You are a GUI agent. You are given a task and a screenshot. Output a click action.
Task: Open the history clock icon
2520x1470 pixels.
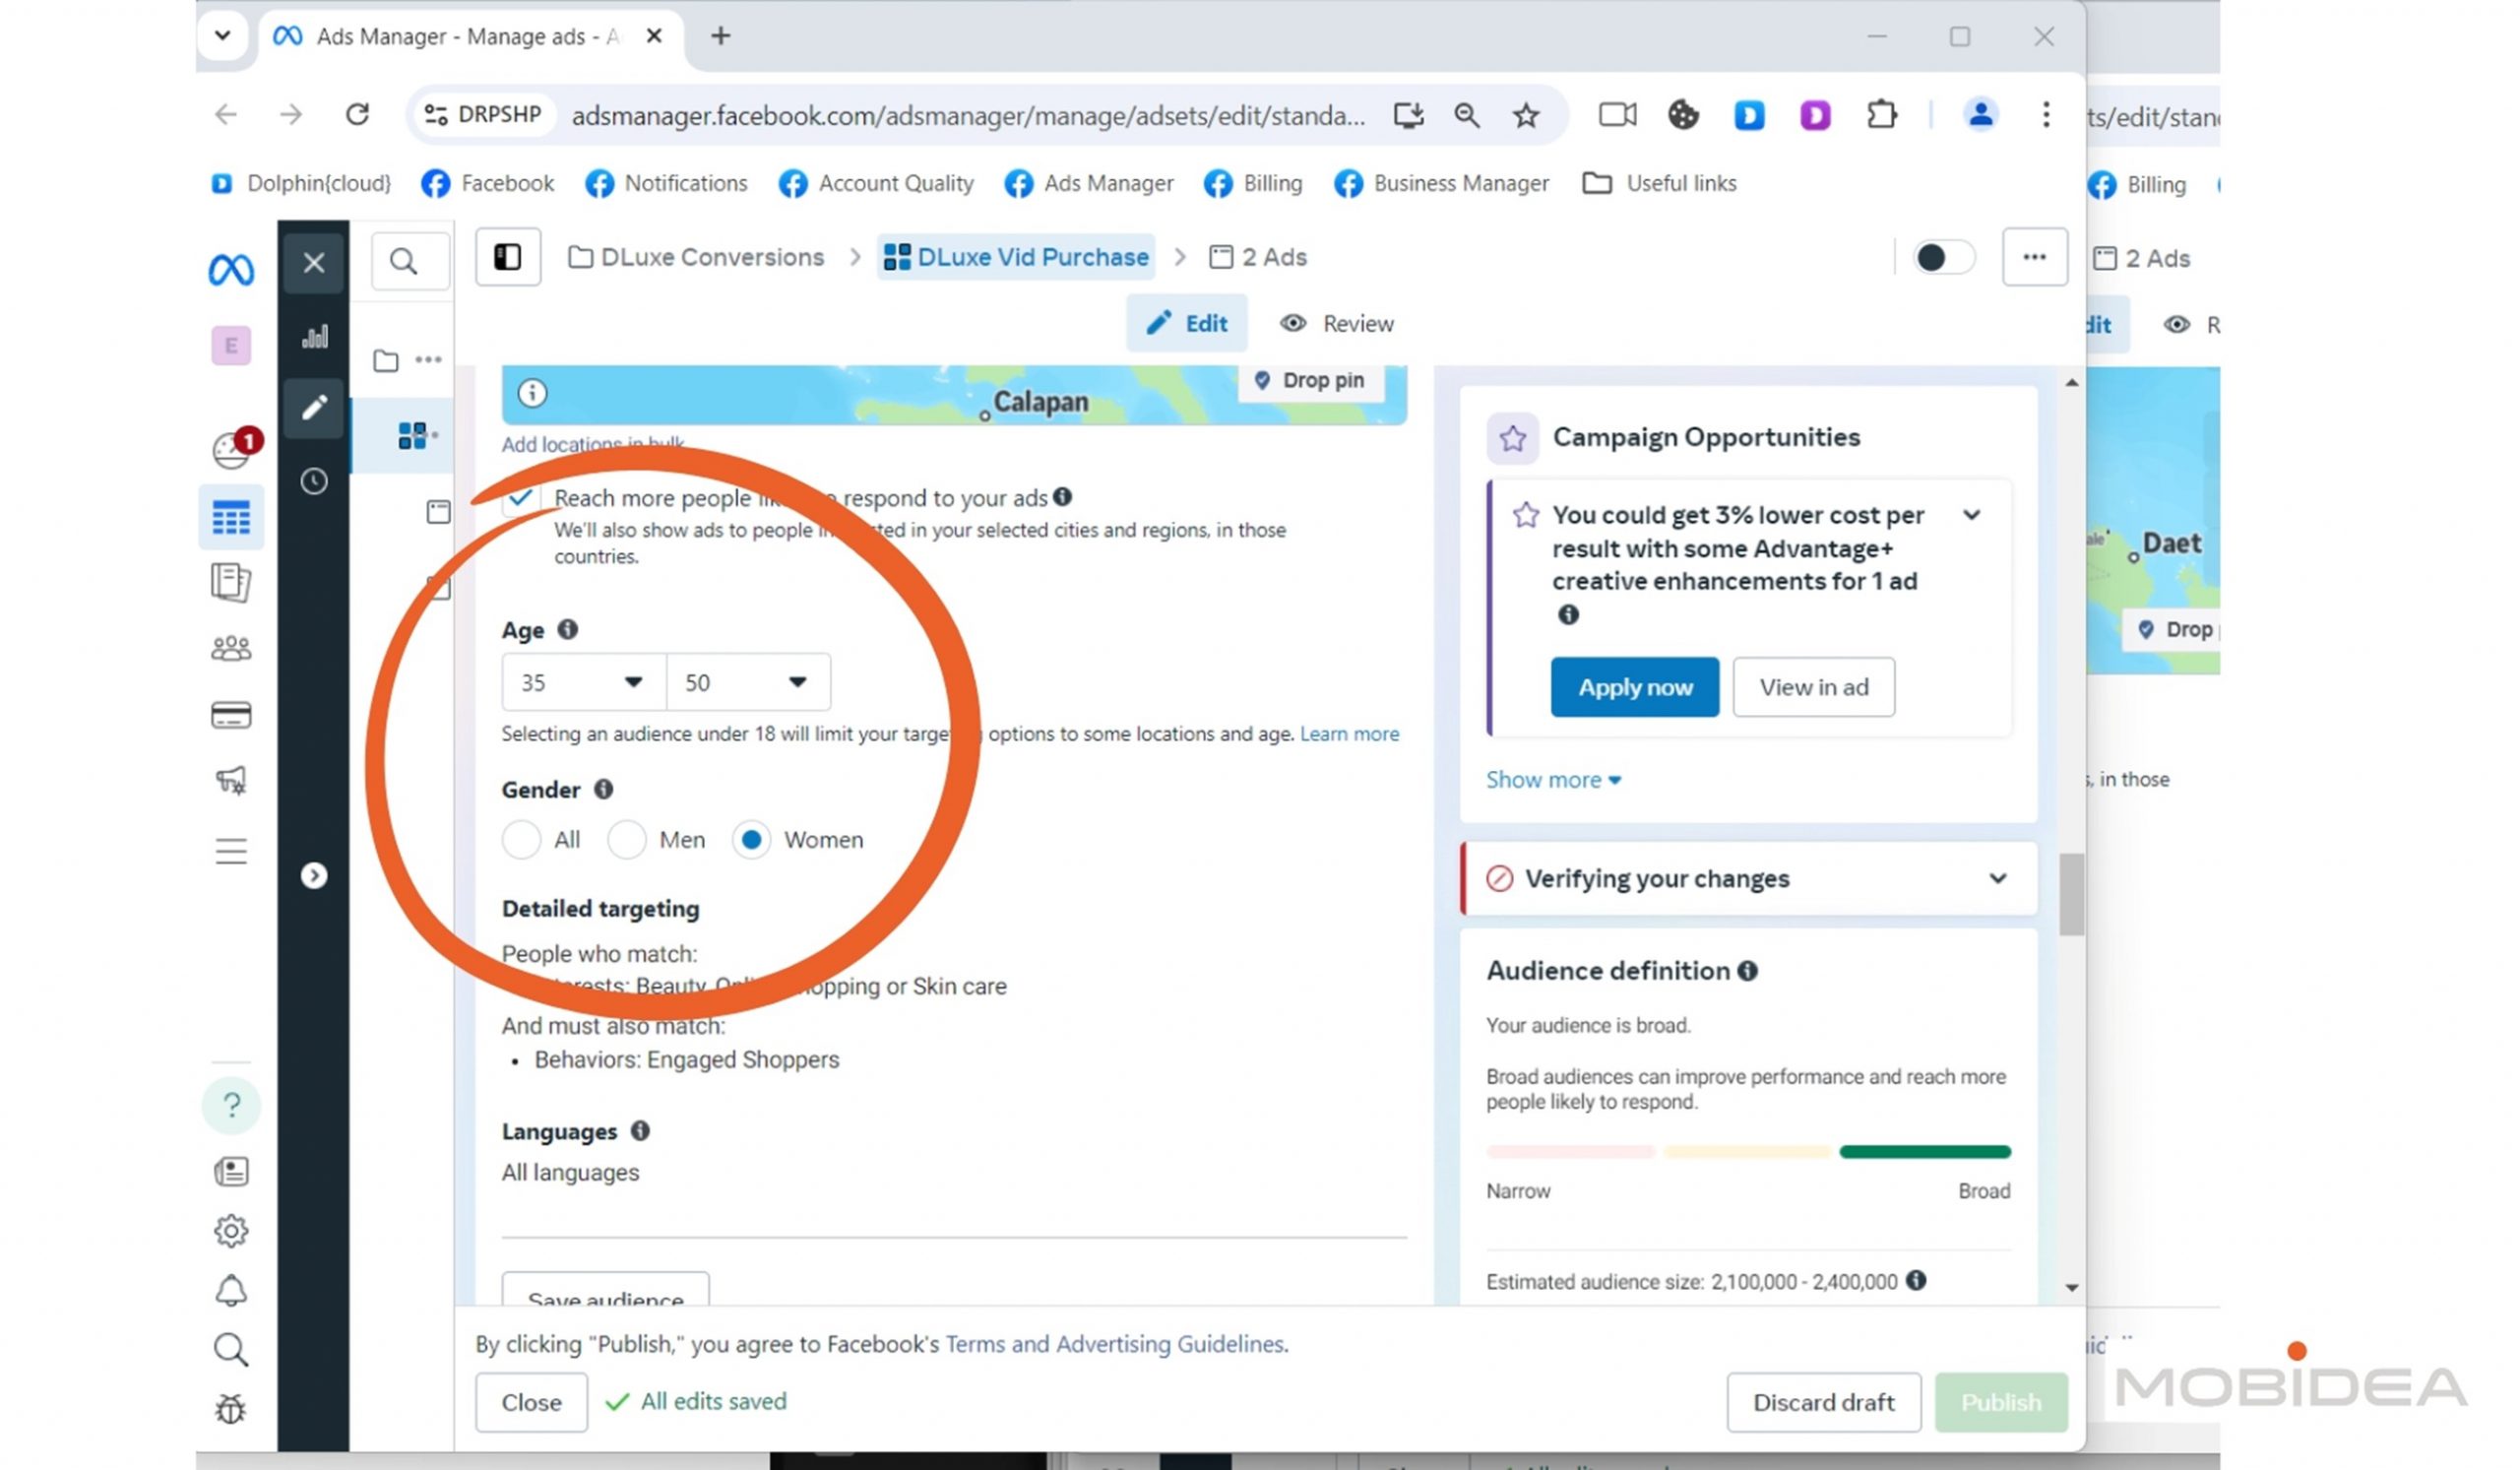[x=314, y=482]
